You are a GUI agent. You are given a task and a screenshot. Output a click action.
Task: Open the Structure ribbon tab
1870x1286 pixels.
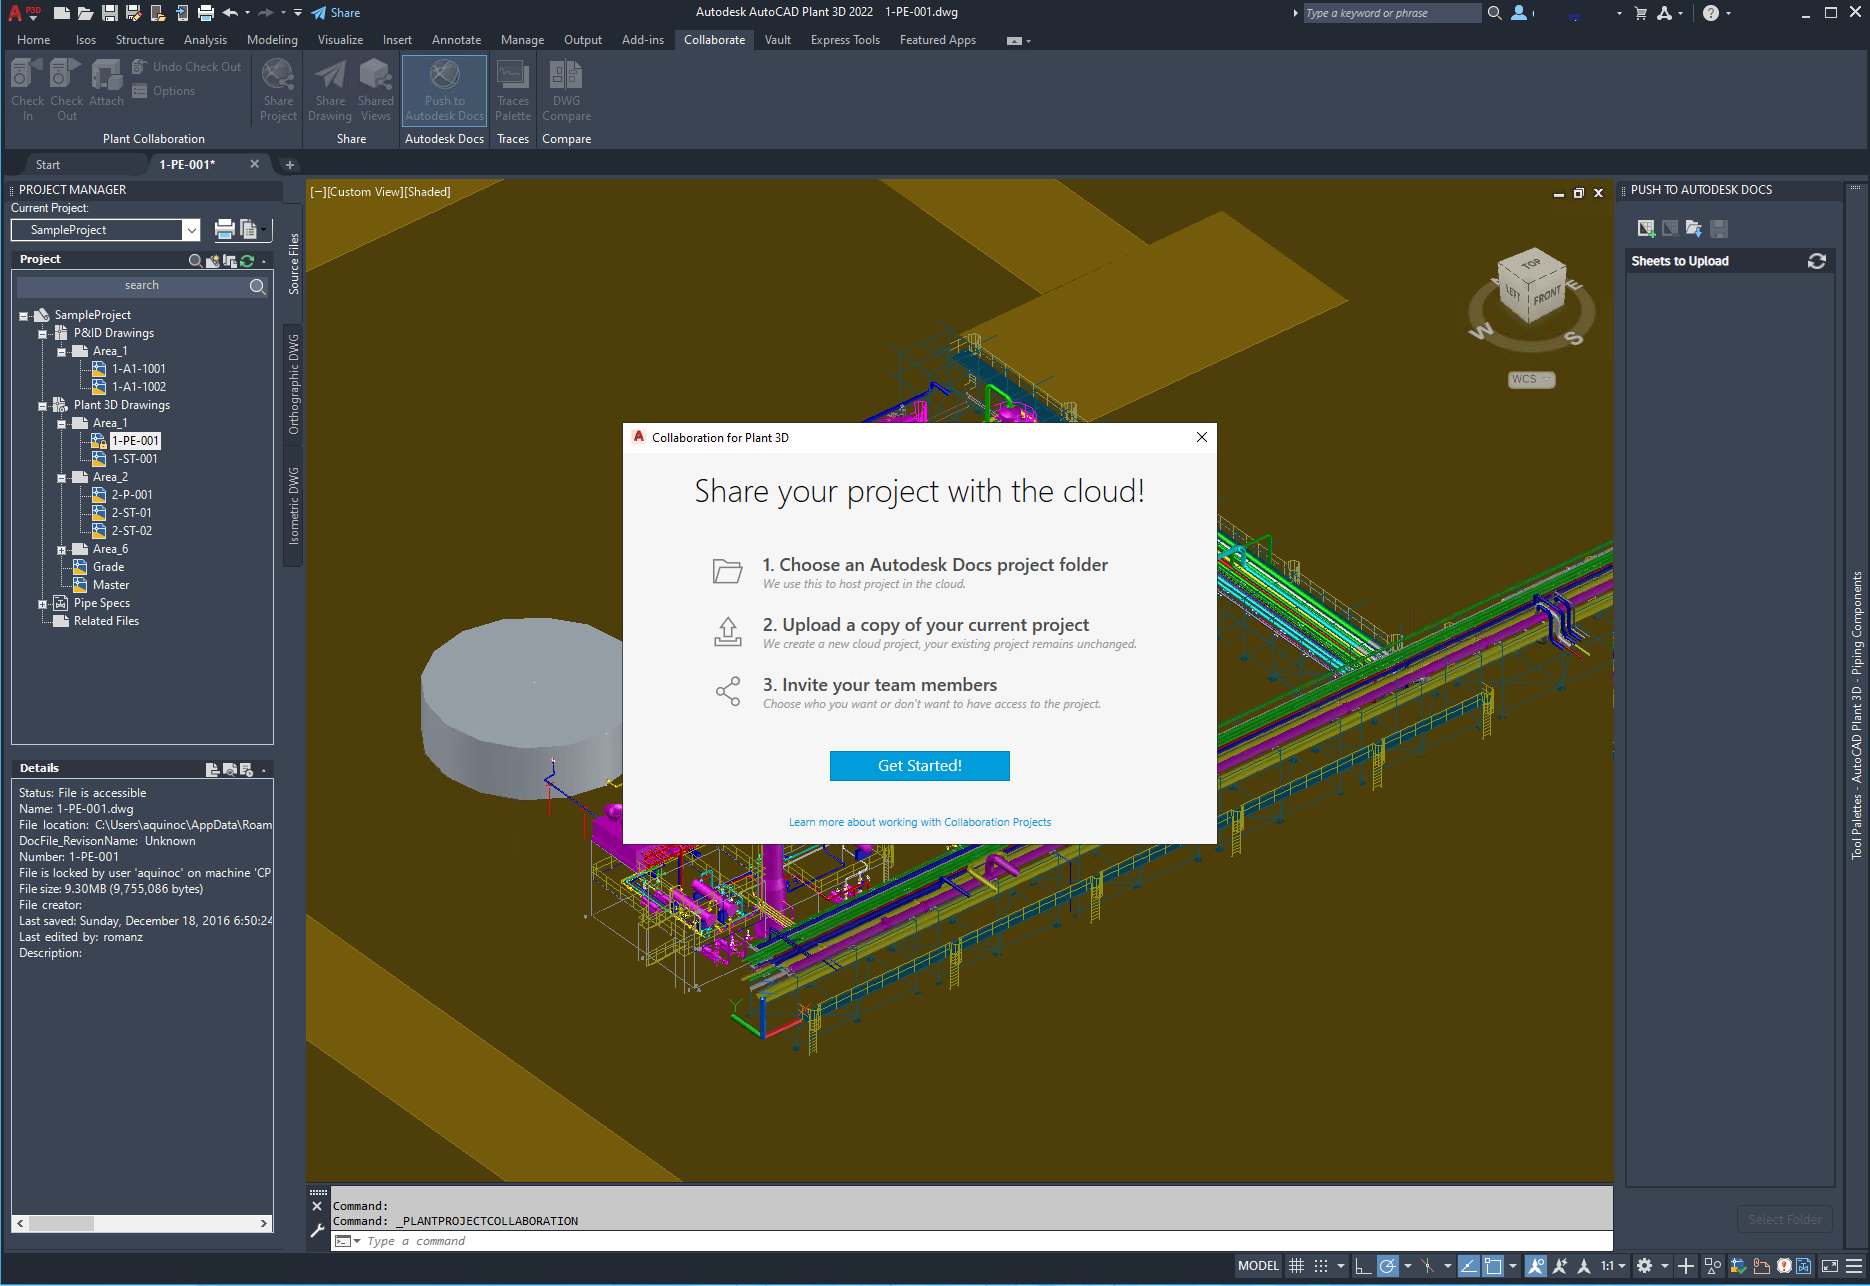140,40
